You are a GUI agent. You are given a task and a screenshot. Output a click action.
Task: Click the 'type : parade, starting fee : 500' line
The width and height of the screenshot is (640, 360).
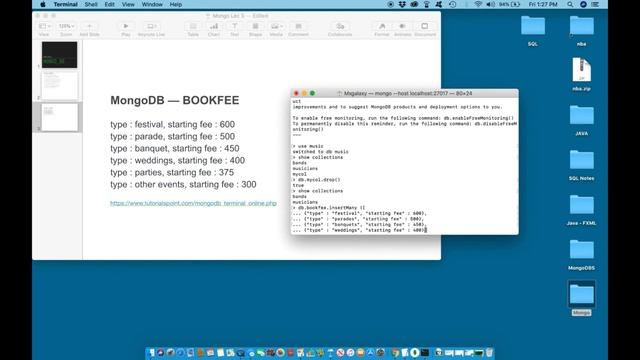click(x=172, y=136)
